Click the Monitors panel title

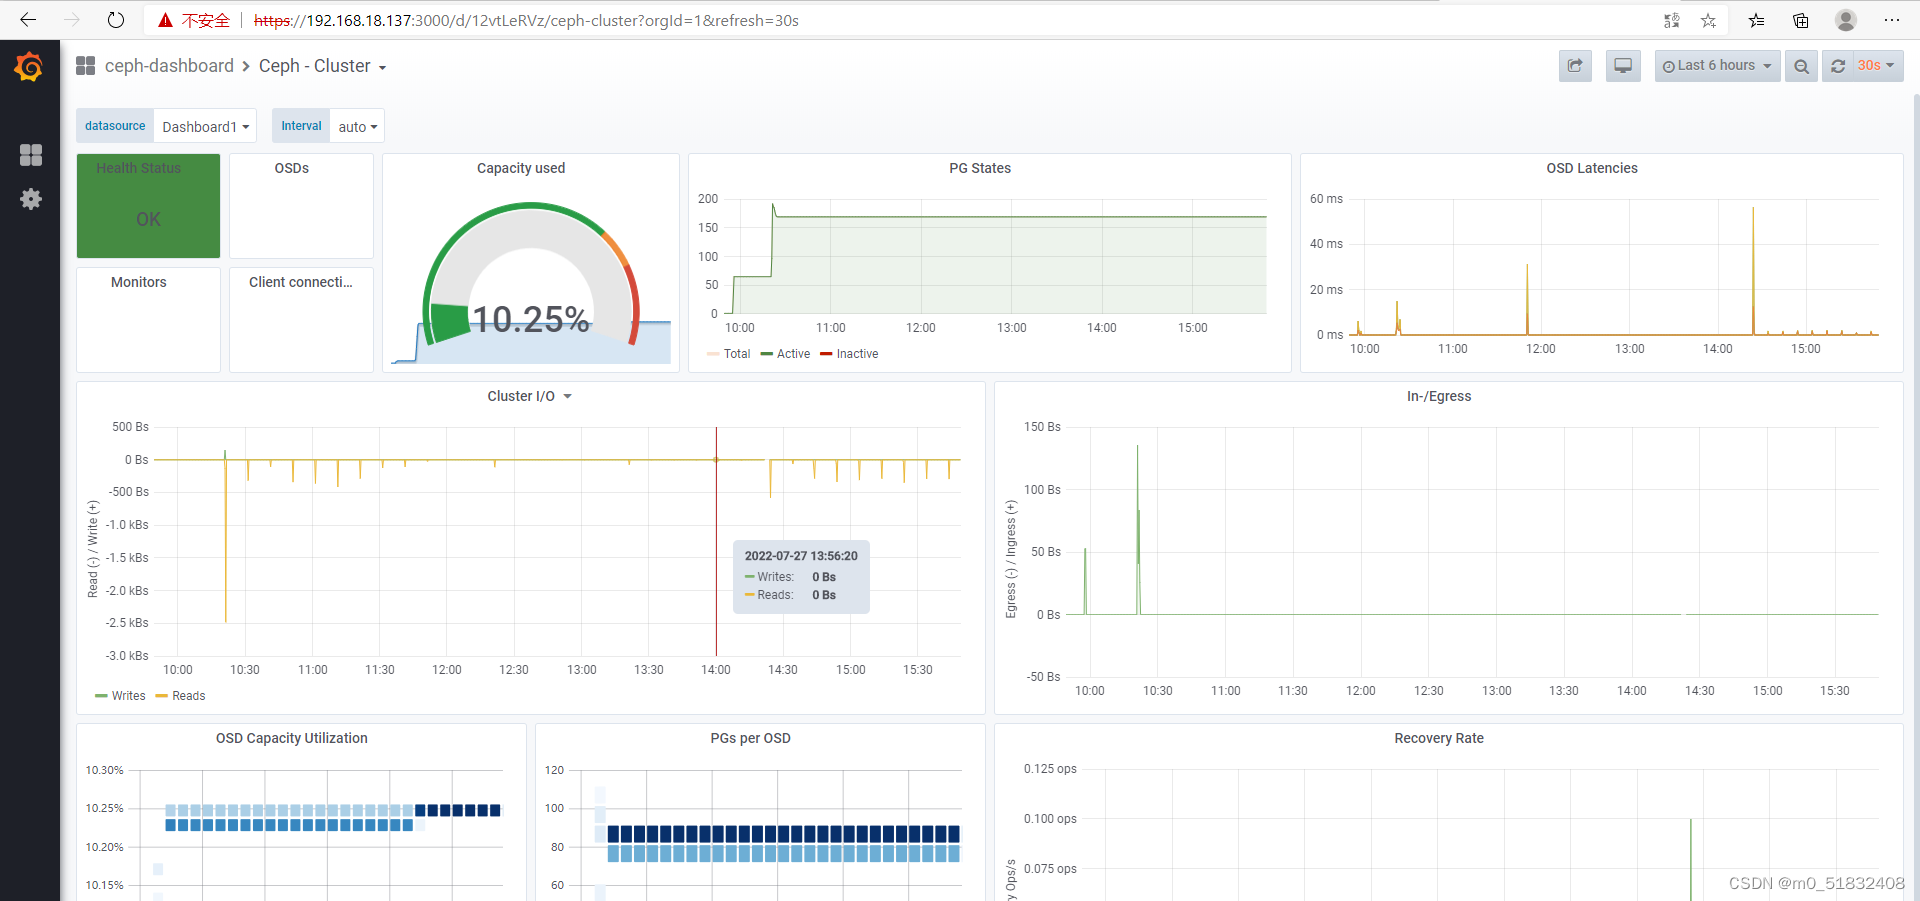pyautogui.click(x=139, y=283)
